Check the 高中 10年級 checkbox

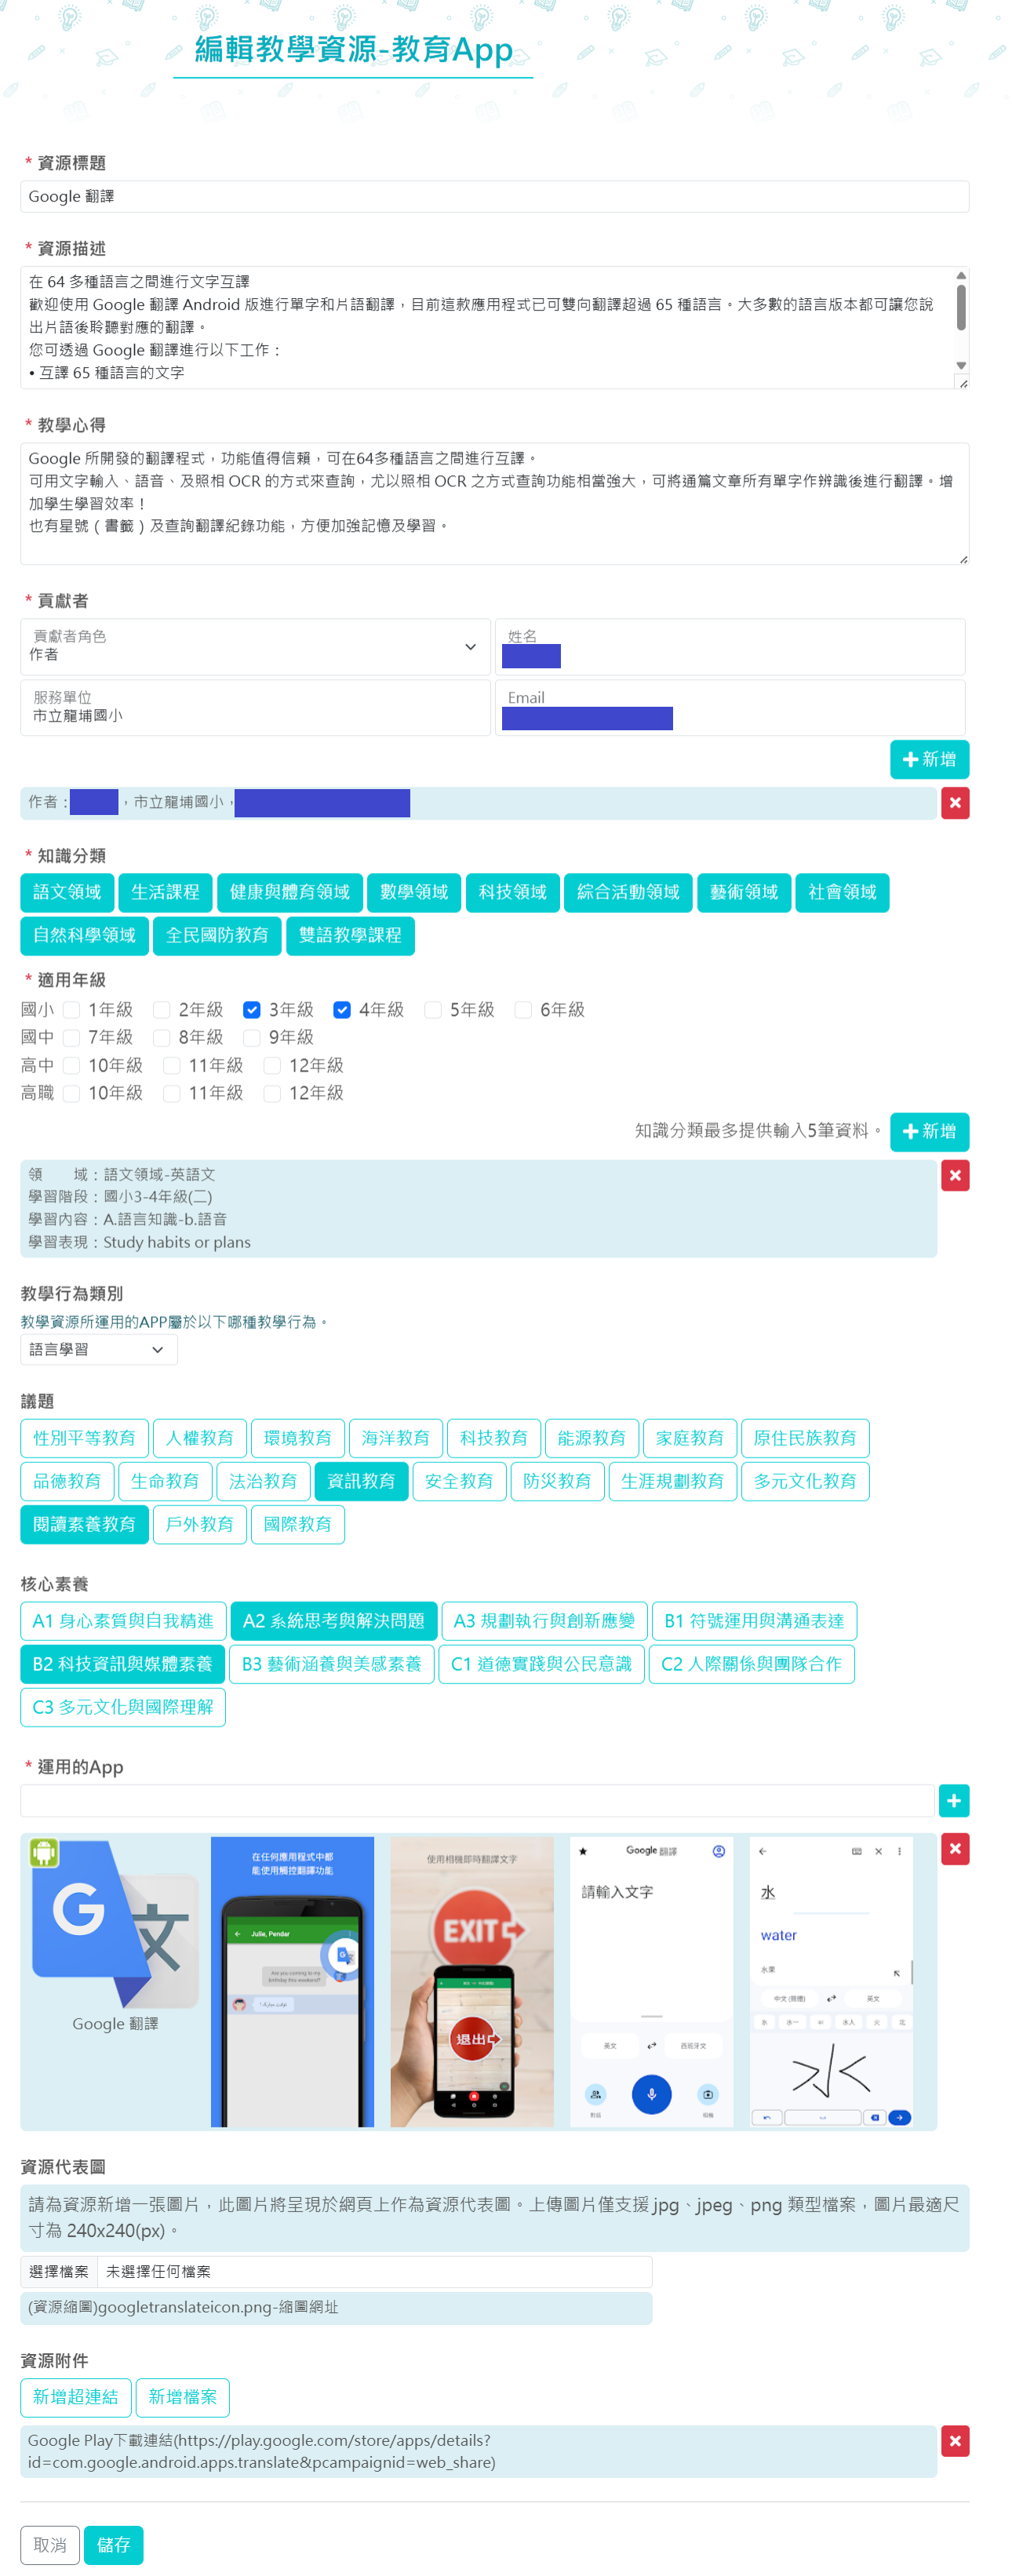[x=71, y=1066]
